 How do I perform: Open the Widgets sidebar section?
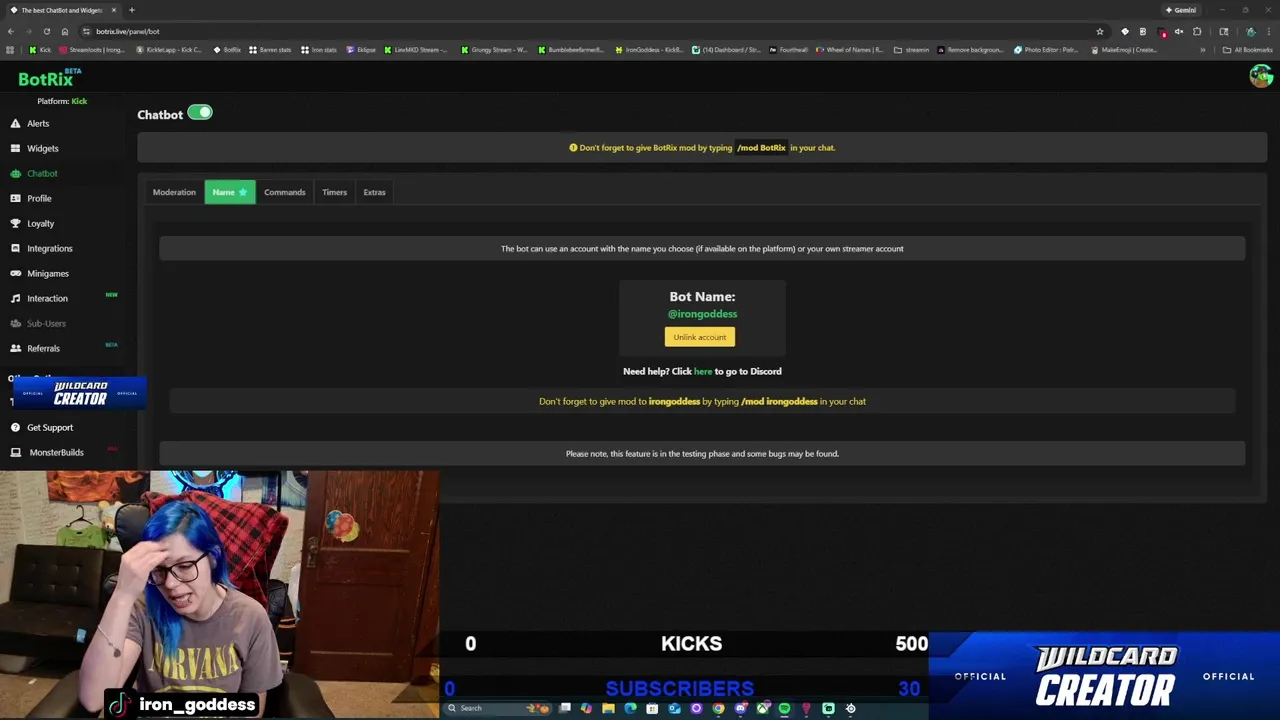tap(42, 148)
